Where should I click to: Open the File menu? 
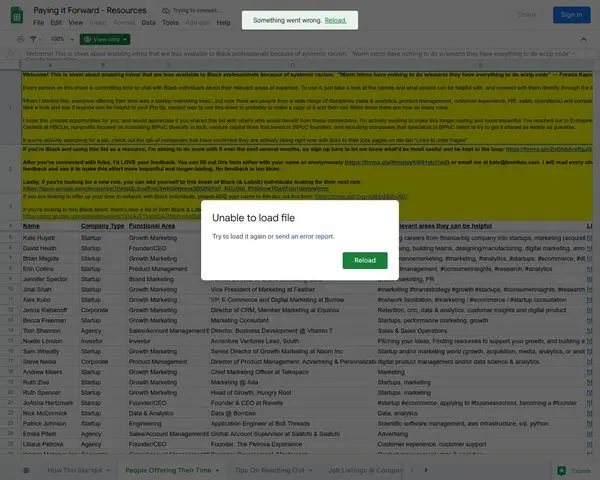(38, 23)
